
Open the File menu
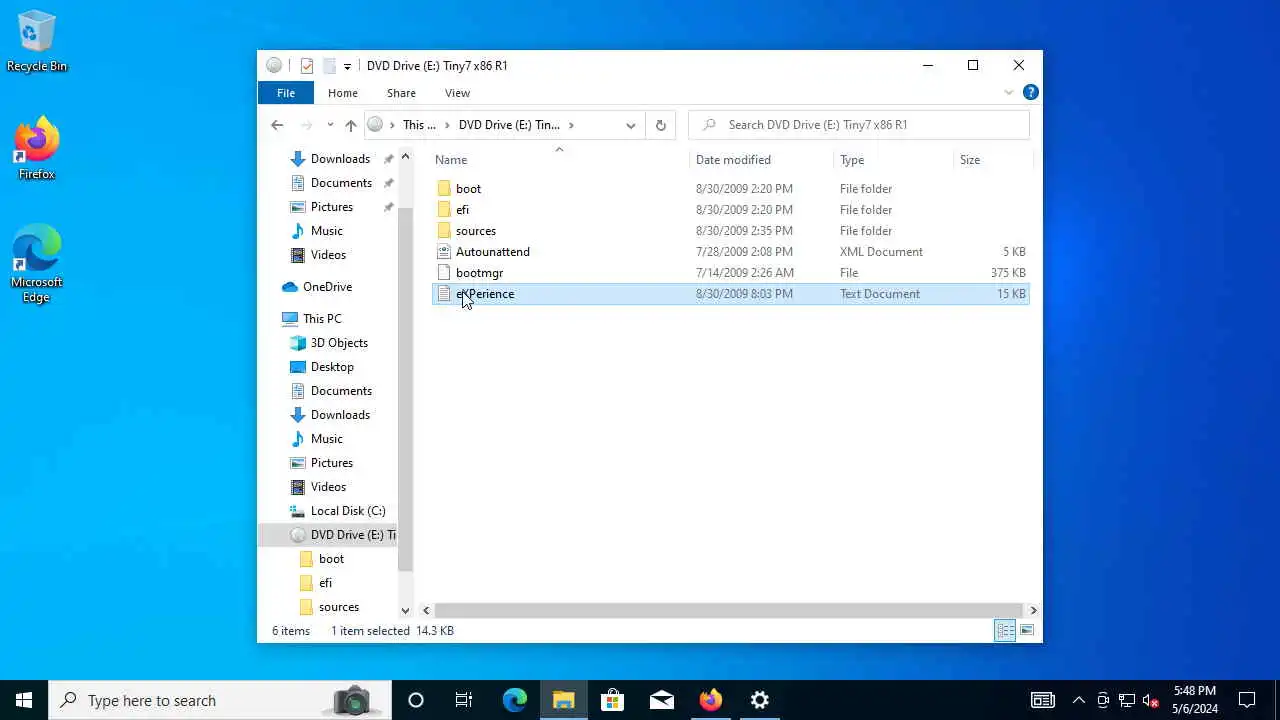[x=286, y=93]
